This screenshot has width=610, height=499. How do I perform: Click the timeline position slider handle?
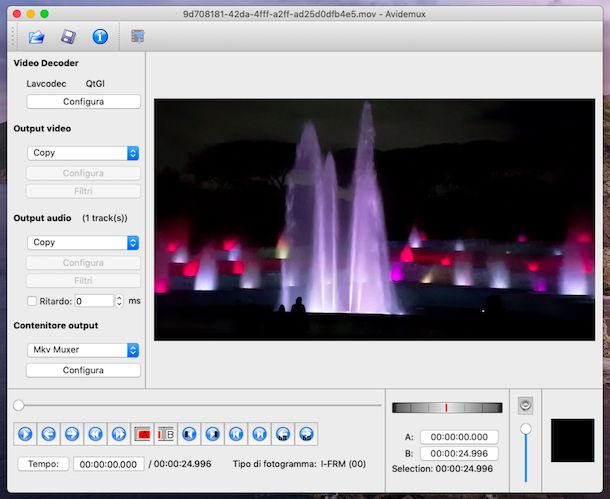[18, 406]
